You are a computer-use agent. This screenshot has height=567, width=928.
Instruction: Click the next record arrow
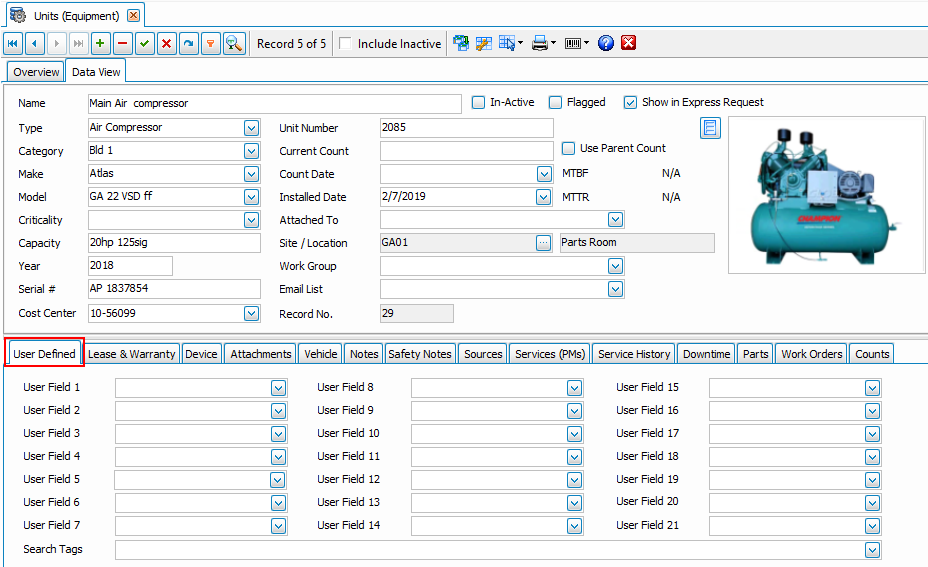57,43
